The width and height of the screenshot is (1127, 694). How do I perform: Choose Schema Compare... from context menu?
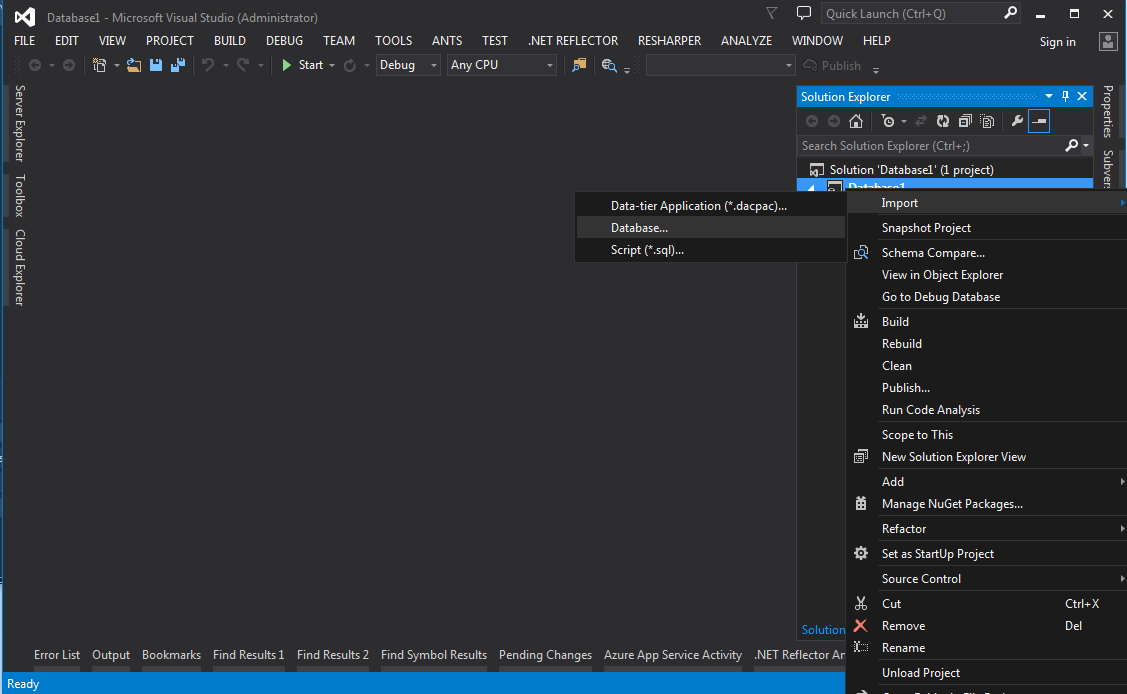[932, 253]
